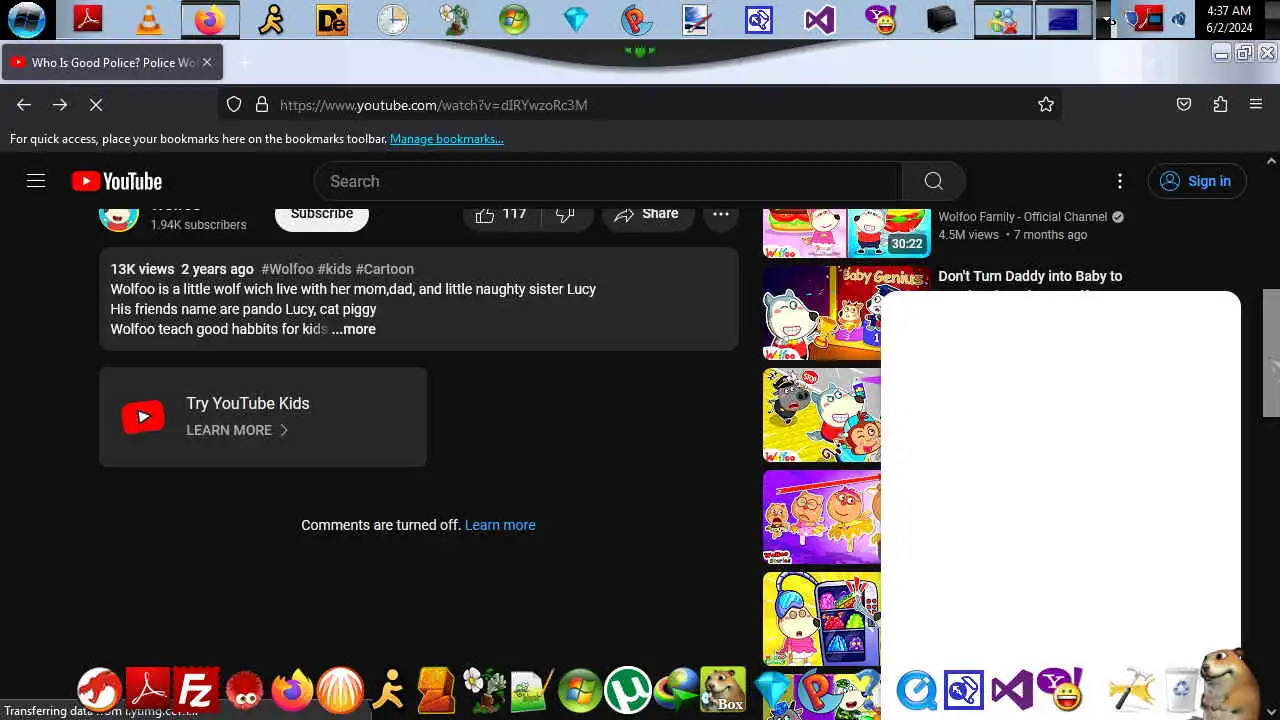This screenshot has height=720, width=1280.
Task: Open Firefox from the bottom dock
Action: pyautogui.click(x=292, y=691)
